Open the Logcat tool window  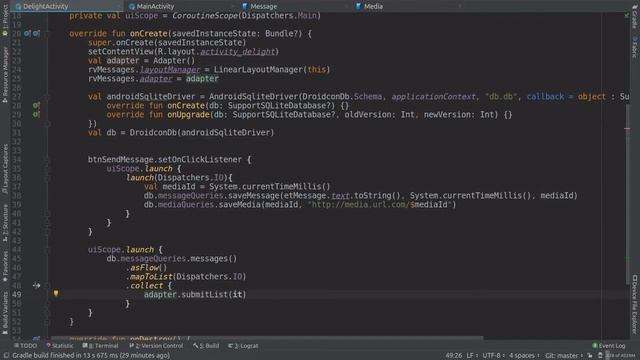[243, 346]
